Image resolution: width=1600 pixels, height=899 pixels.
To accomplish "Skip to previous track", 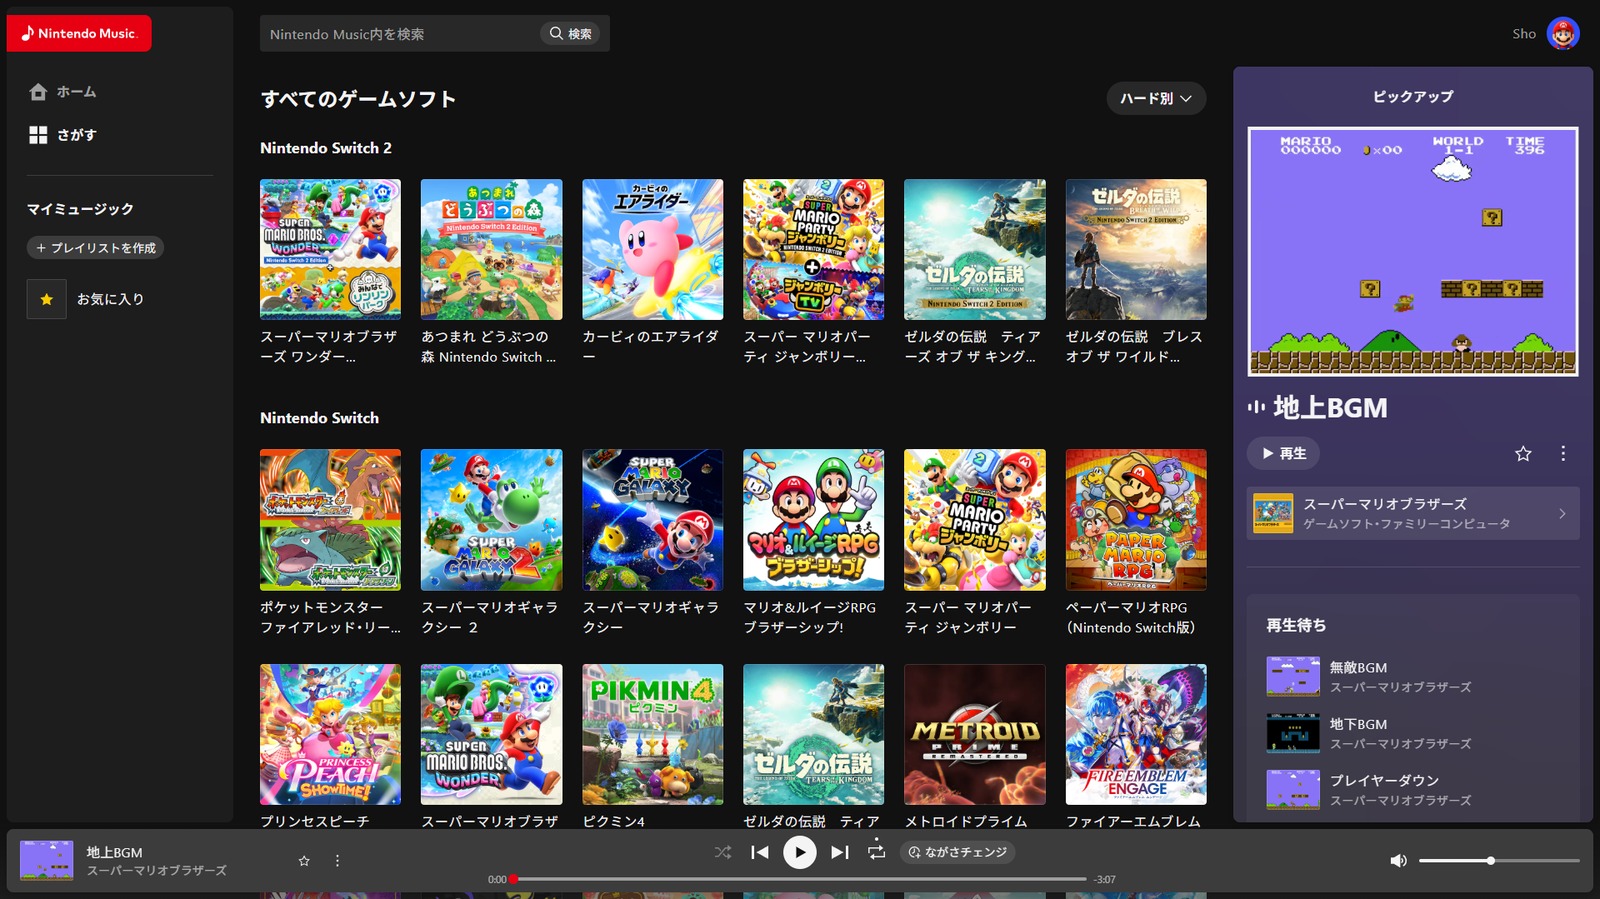I will tap(760, 852).
